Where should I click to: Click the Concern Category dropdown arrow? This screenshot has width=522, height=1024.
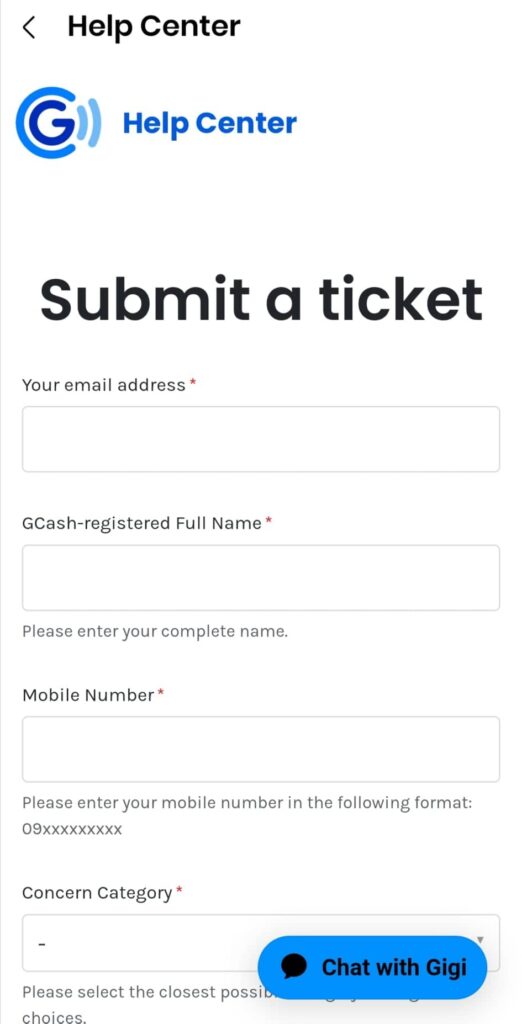481,940
